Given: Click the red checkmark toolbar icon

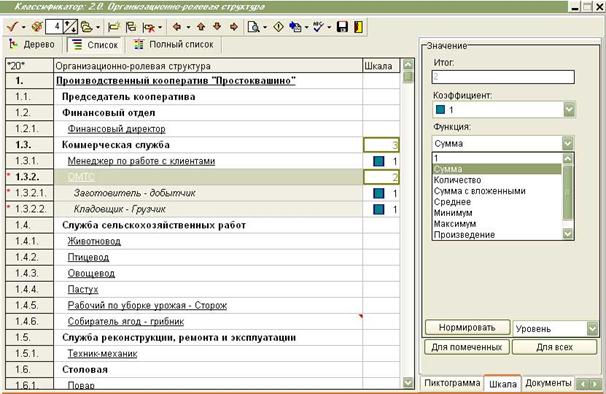Looking at the screenshot, I should pyautogui.click(x=12, y=27).
